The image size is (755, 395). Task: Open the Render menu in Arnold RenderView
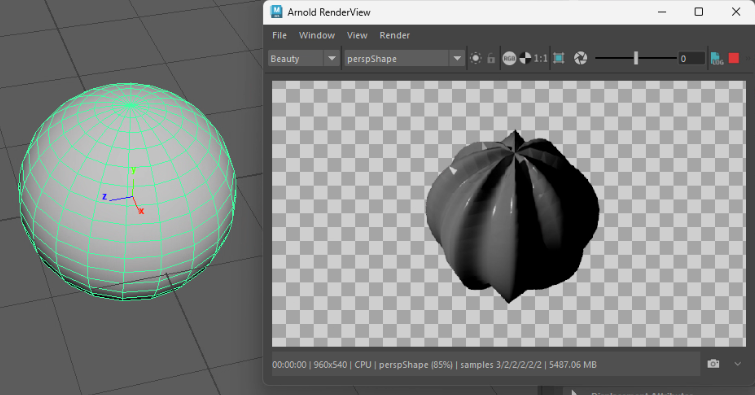pyautogui.click(x=394, y=35)
